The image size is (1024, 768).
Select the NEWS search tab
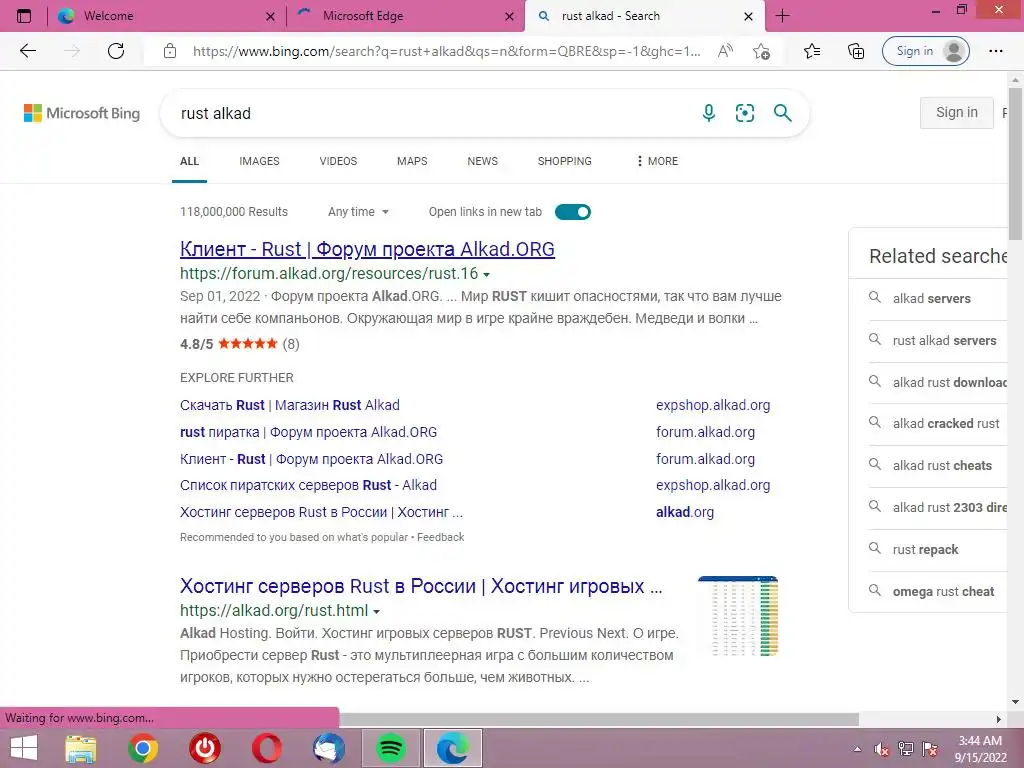click(x=483, y=161)
